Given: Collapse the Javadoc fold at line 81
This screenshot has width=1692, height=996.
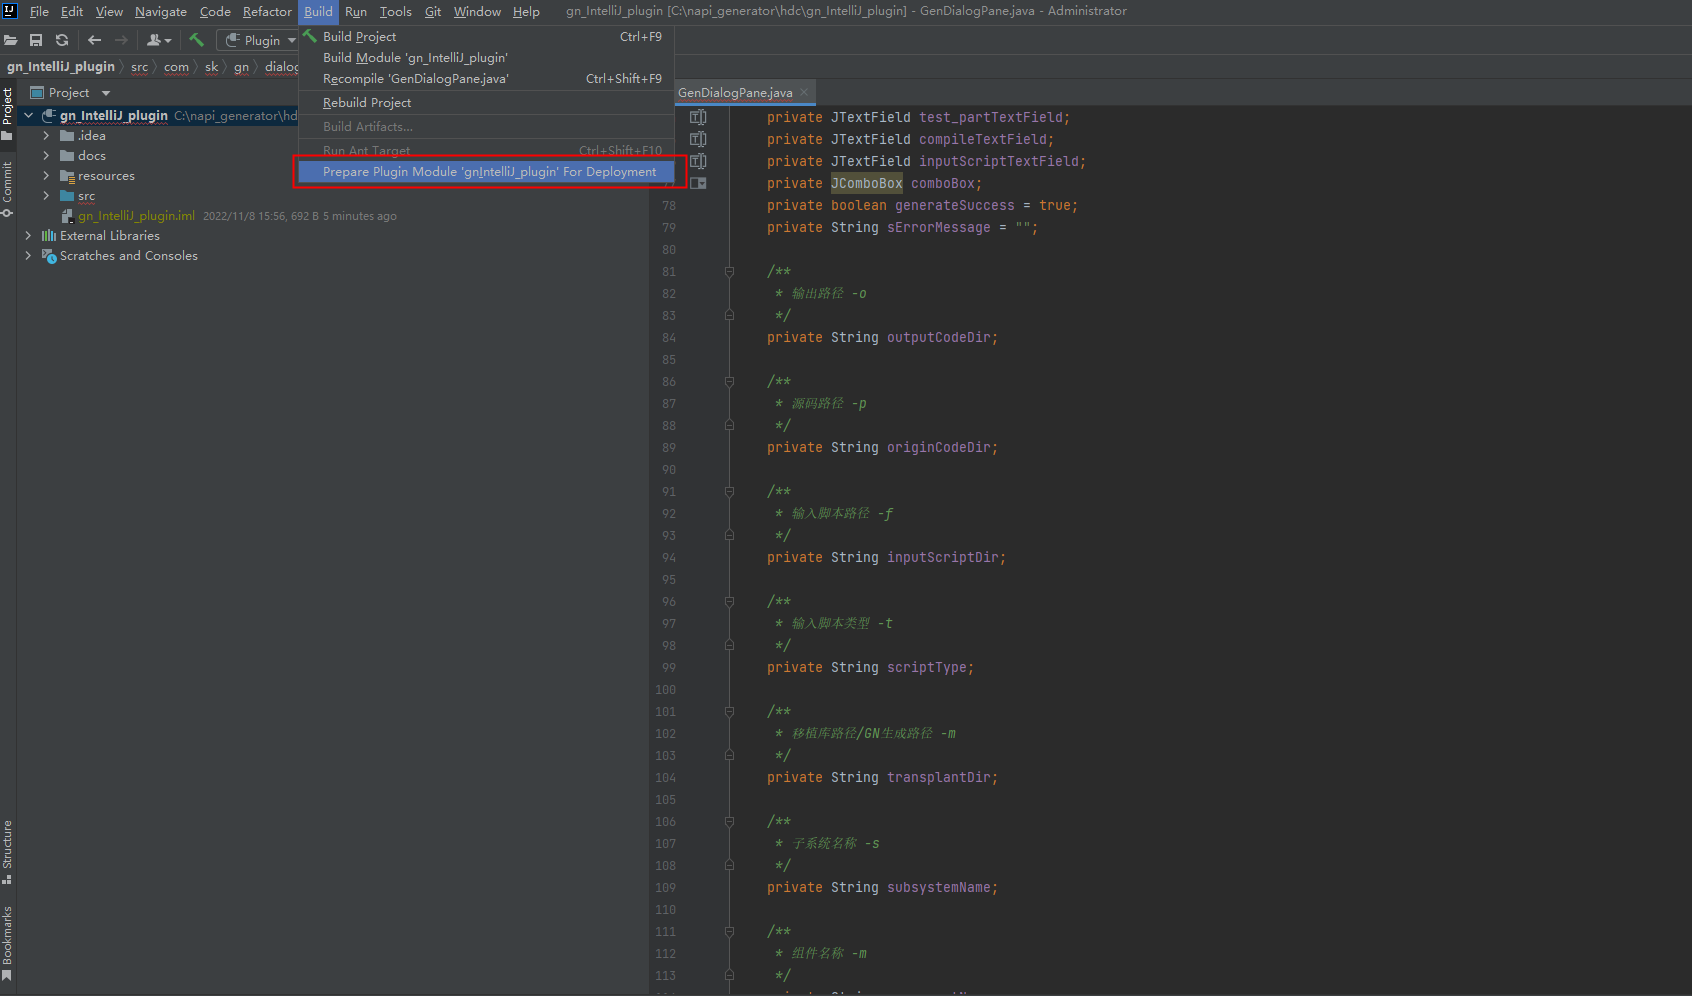Looking at the screenshot, I should pos(729,272).
